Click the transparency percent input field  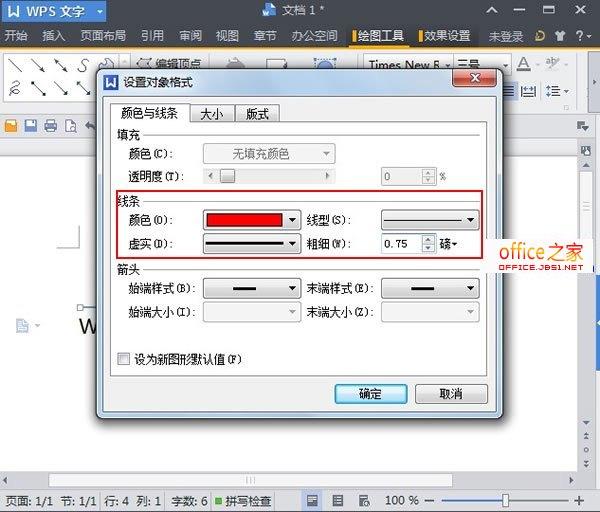(402, 176)
